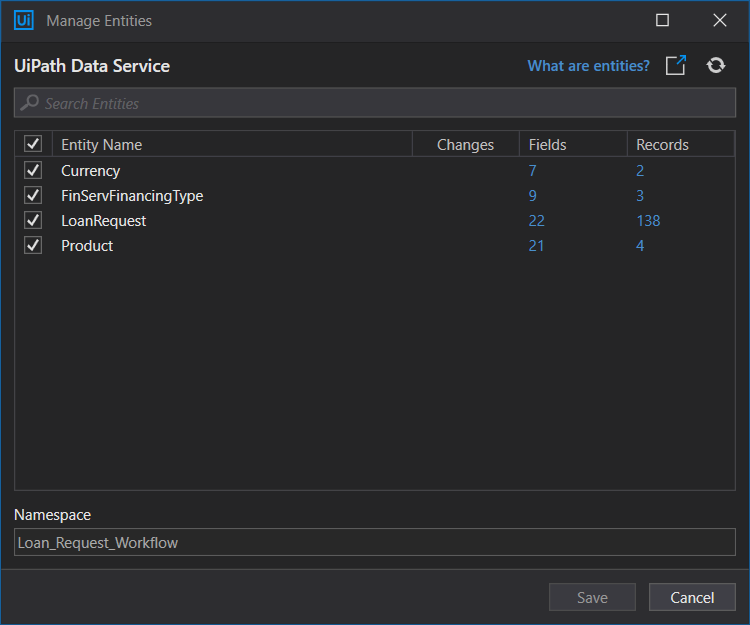Uncheck the FinServFinancingType checkbox
Viewport: 750px width, 625px height.
33,195
